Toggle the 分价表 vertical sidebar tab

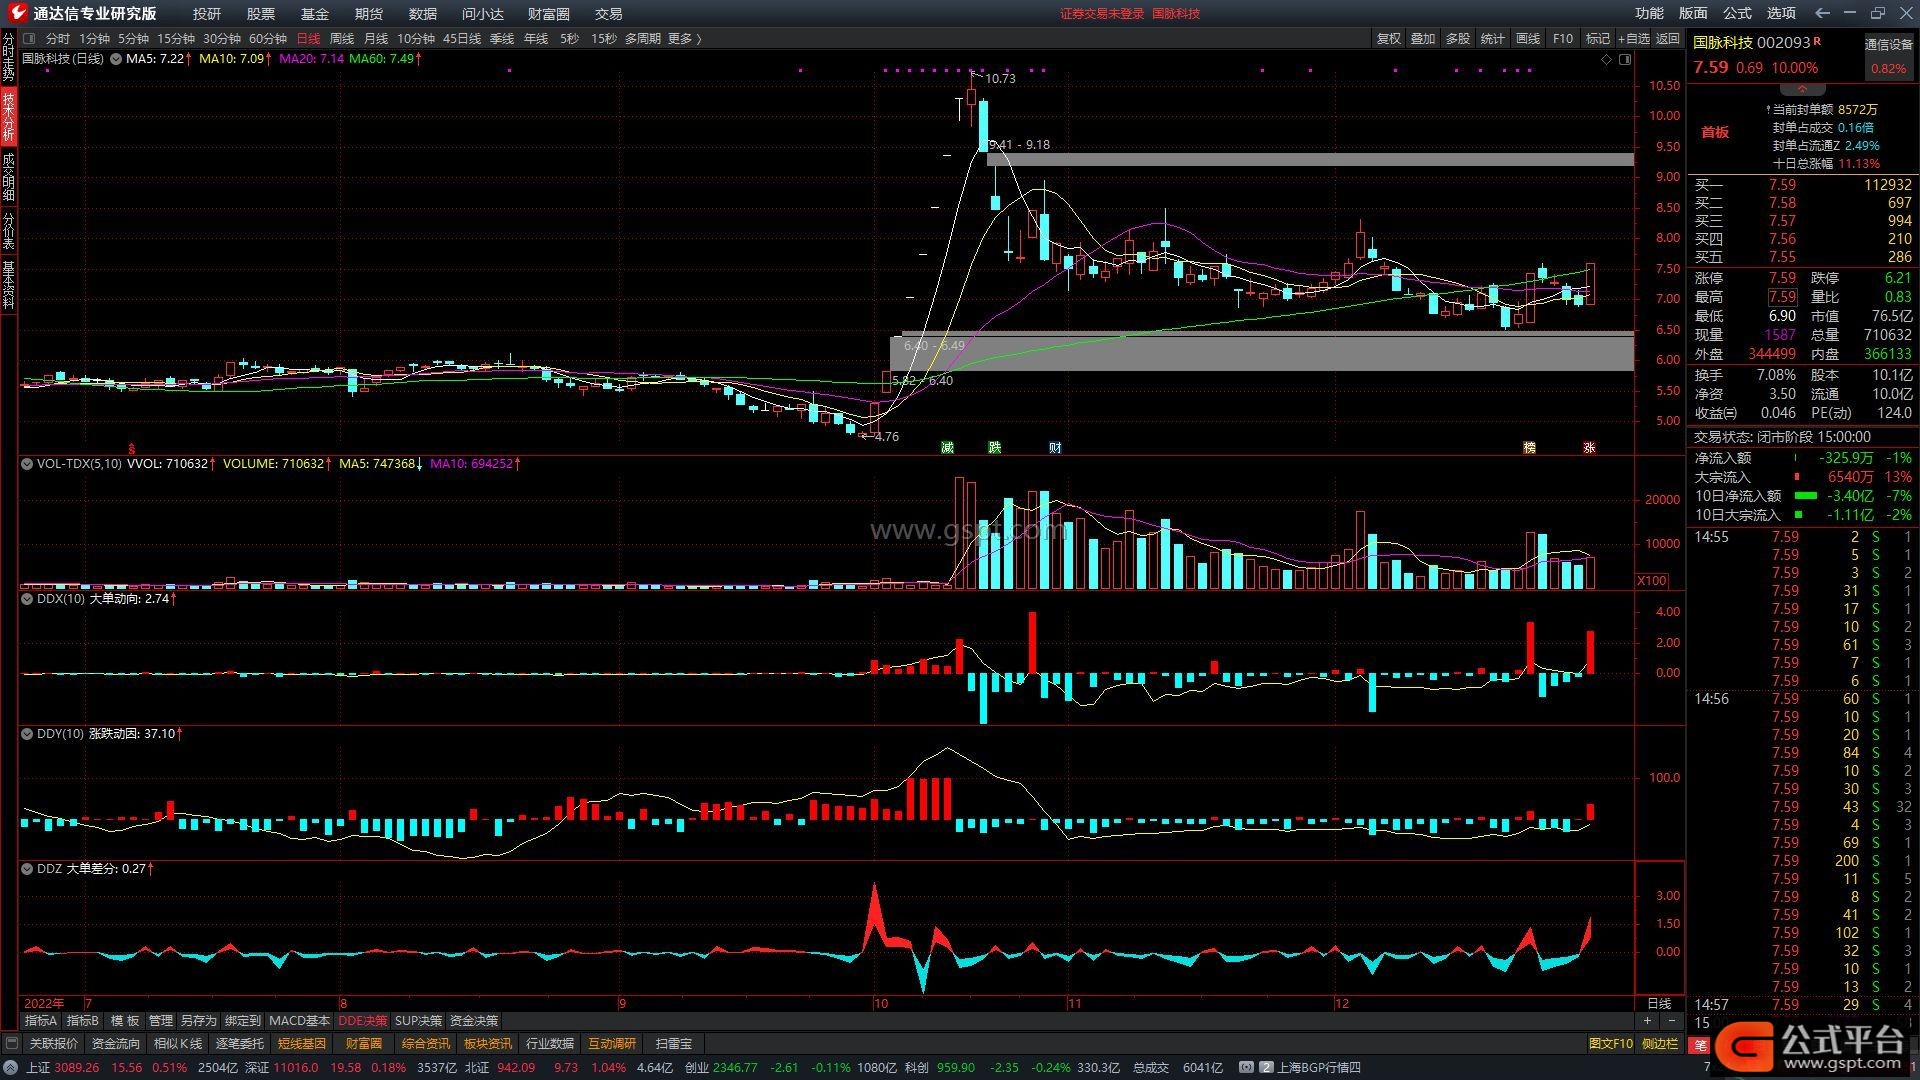tap(8, 230)
